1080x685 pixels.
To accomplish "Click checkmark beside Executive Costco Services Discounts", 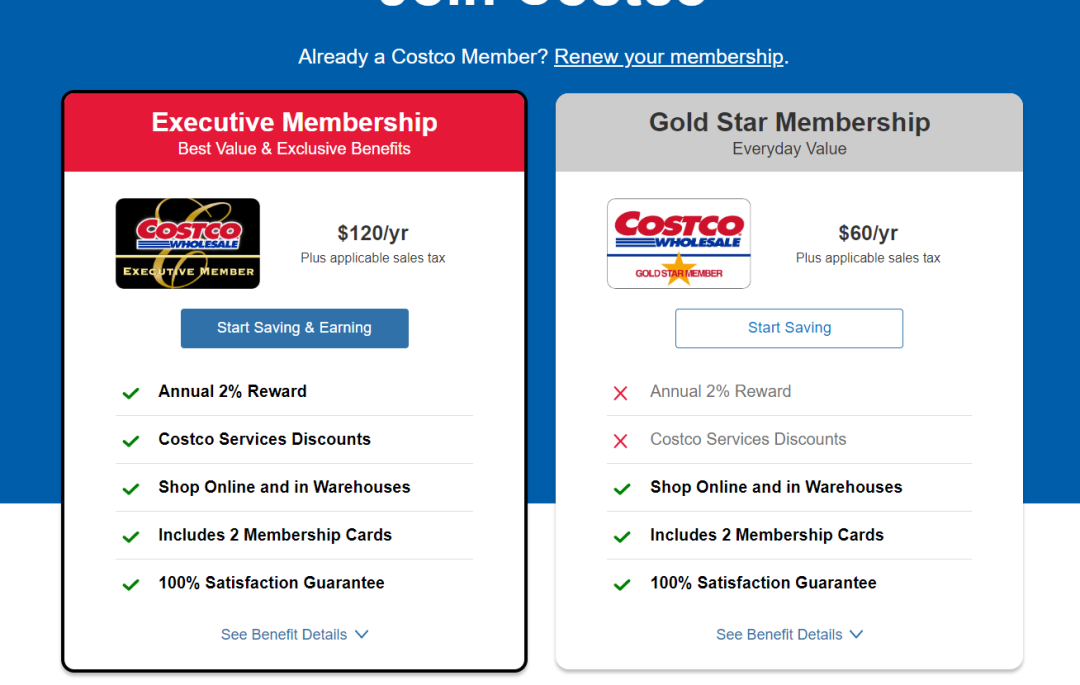I will click(x=131, y=441).
